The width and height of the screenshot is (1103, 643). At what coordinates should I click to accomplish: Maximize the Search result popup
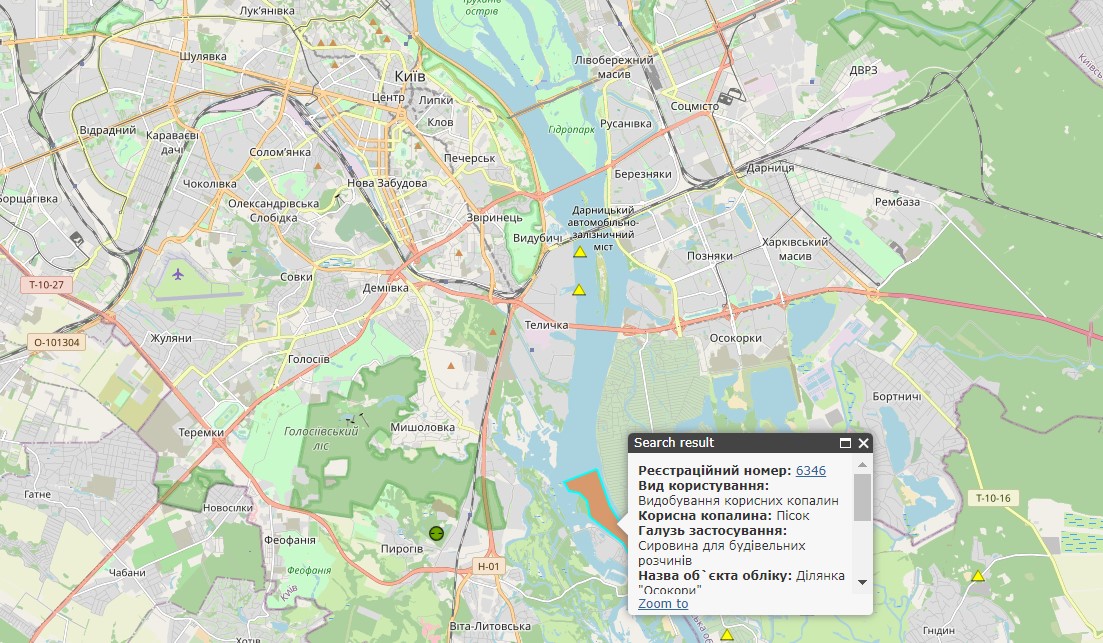(845, 443)
